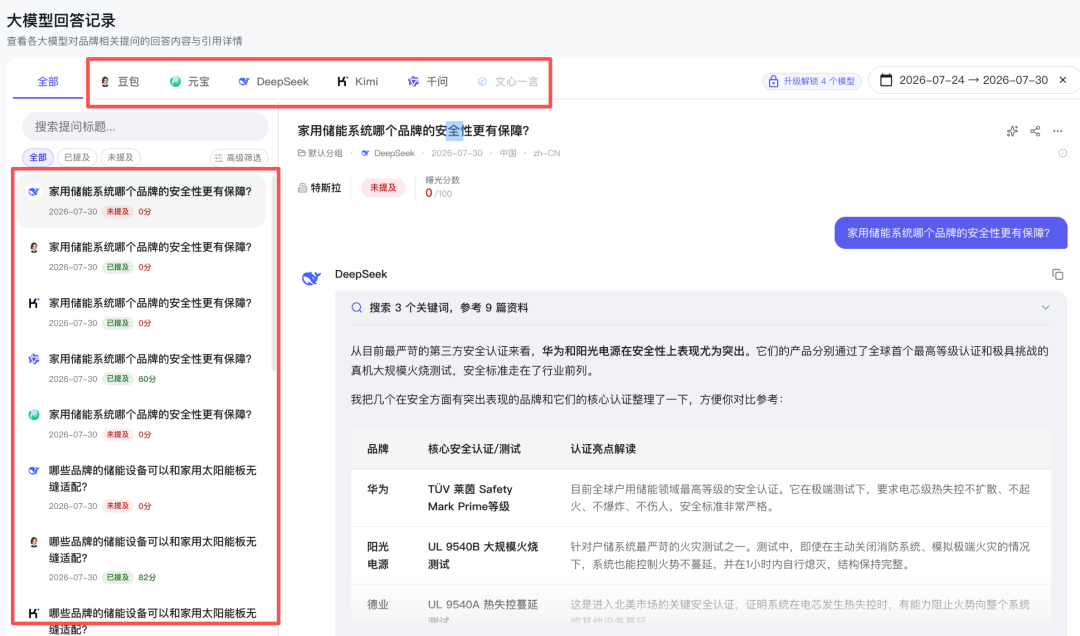Open Kimi row for 家用储能系统 question

[141, 312]
